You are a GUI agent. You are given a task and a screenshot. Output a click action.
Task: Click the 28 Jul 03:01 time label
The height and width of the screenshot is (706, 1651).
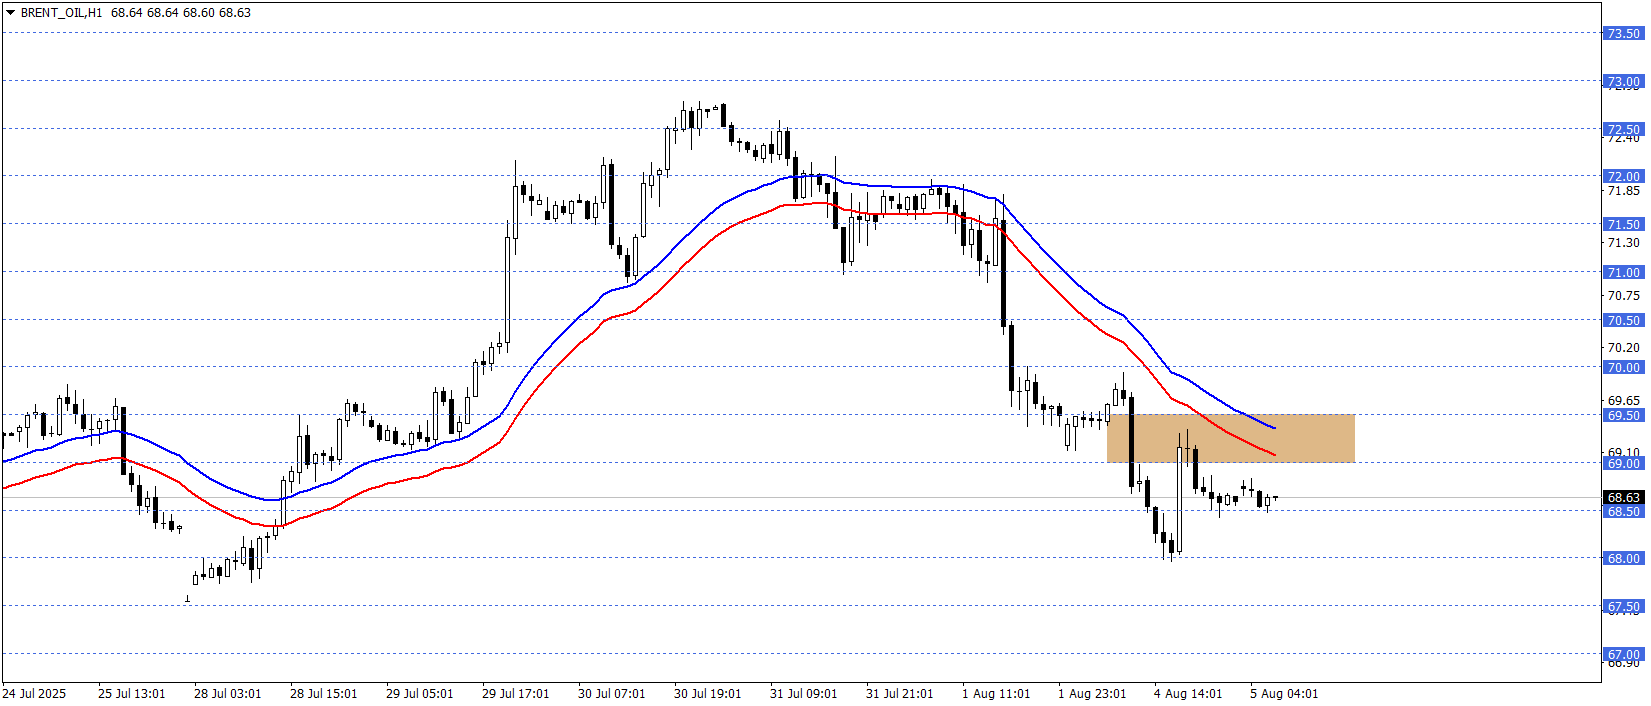tap(228, 693)
